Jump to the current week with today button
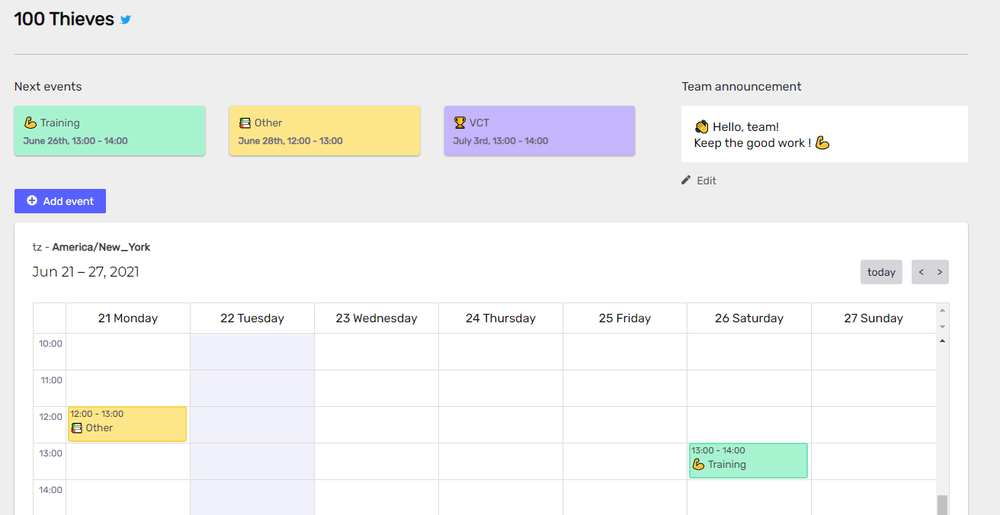This screenshot has height=515, width=1000. (881, 272)
